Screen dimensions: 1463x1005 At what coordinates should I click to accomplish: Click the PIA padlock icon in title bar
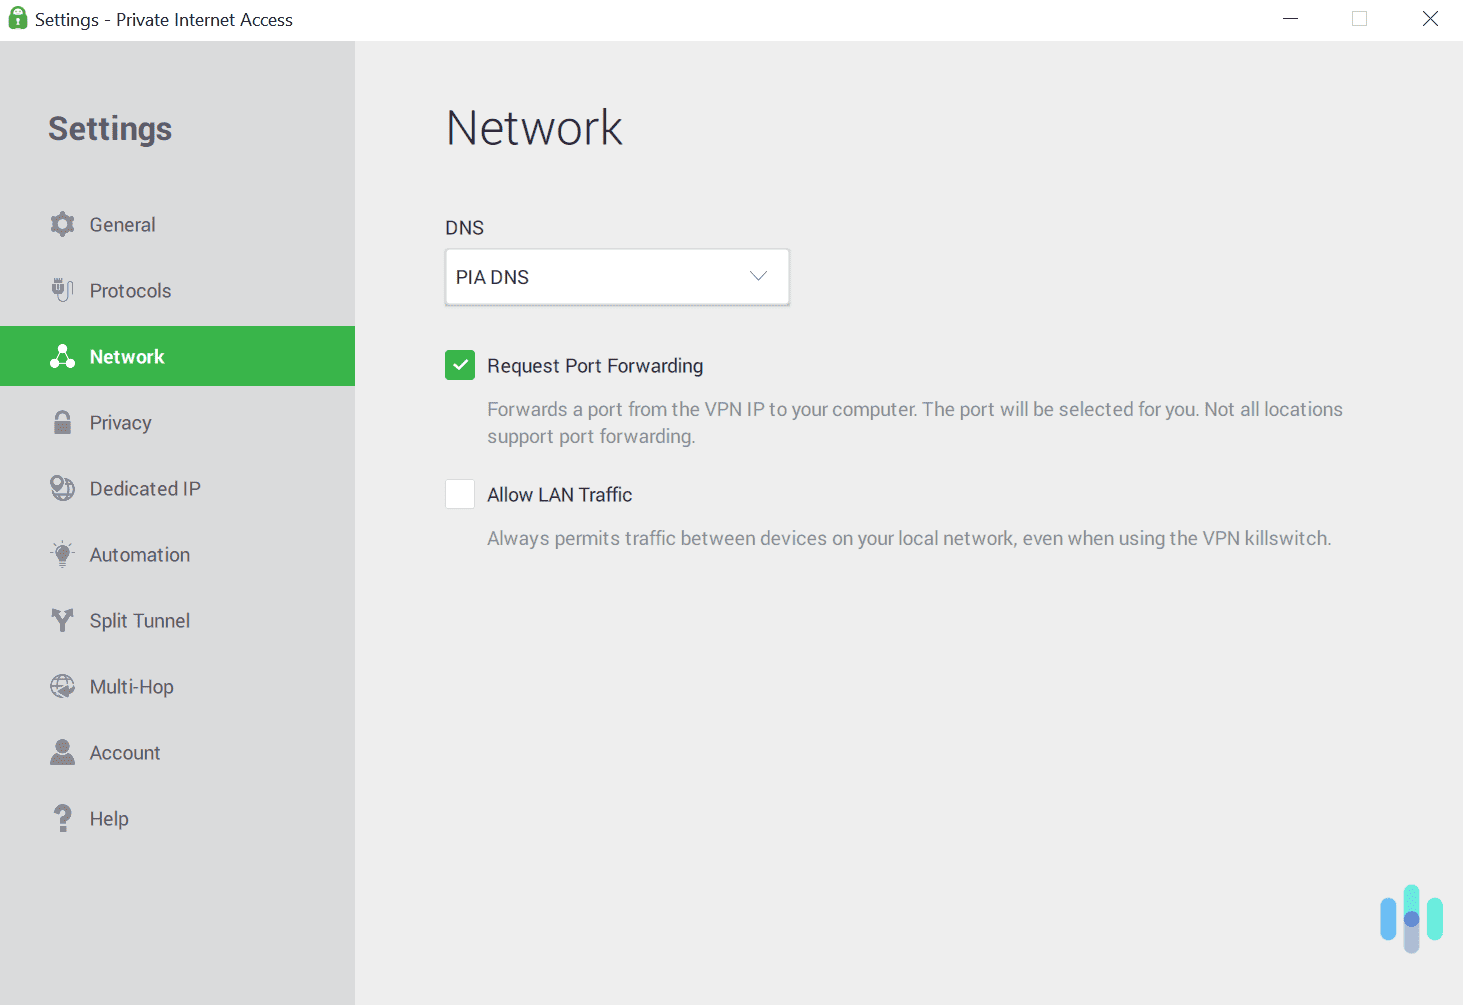coord(17,18)
